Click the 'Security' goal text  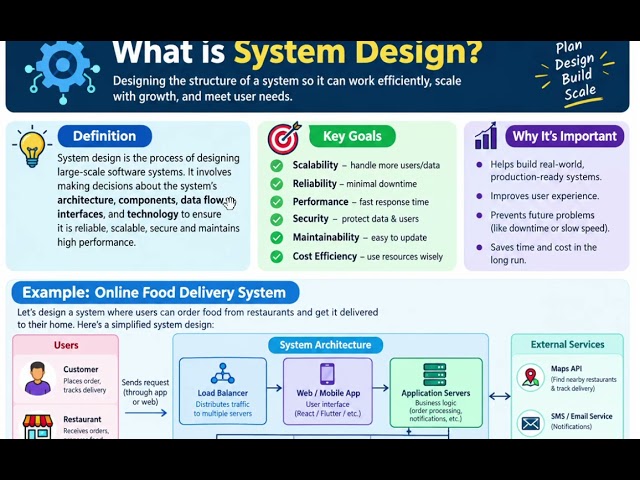pyautogui.click(x=310, y=219)
